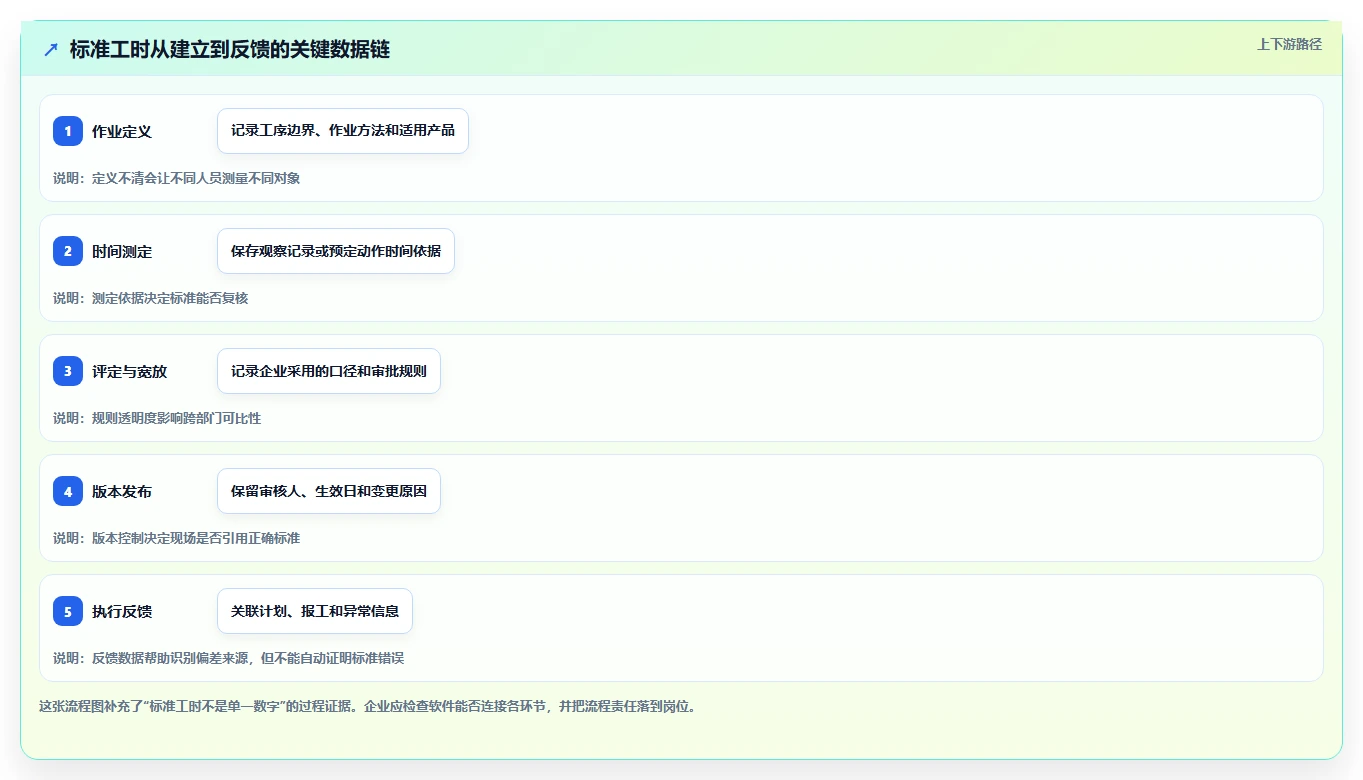This screenshot has width=1363, height=780.
Task: Click the step 3 number badge
Action: 68,371
